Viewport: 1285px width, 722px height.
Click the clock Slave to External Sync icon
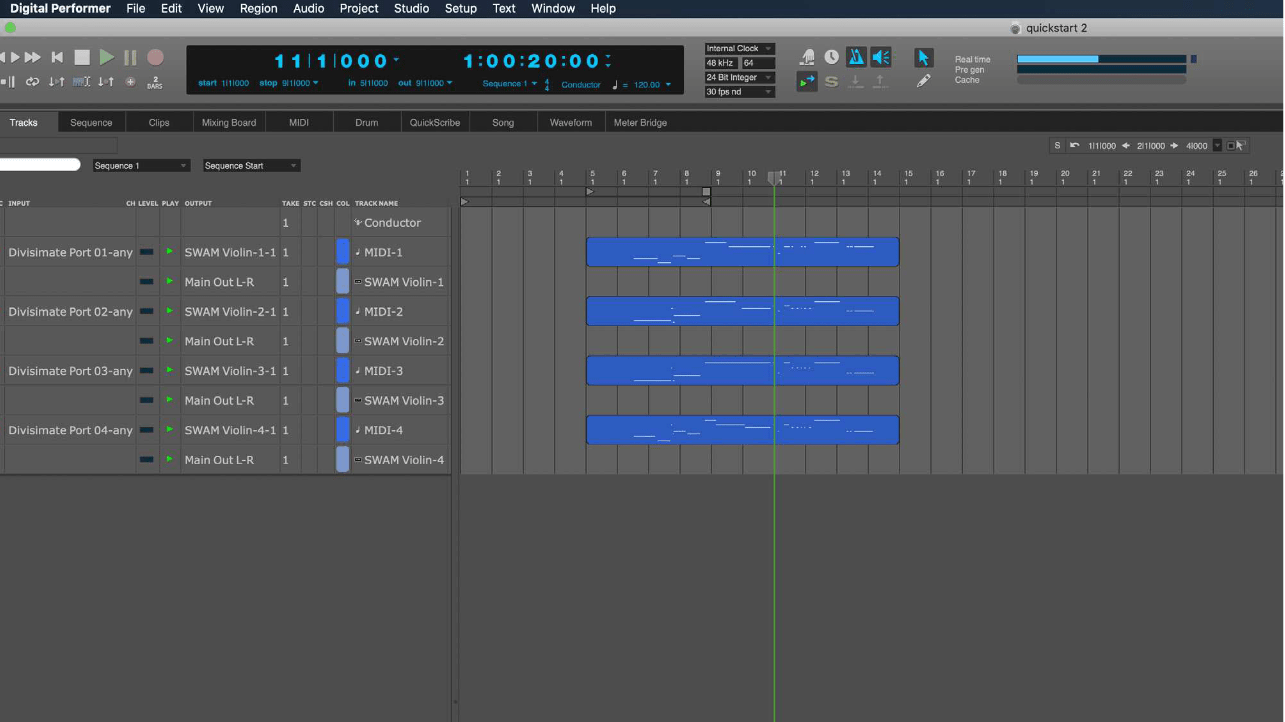[x=832, y=58]
